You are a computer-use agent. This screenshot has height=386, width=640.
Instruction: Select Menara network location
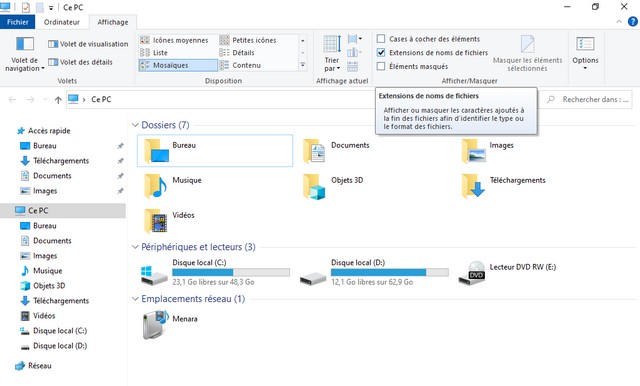(170, 324)
